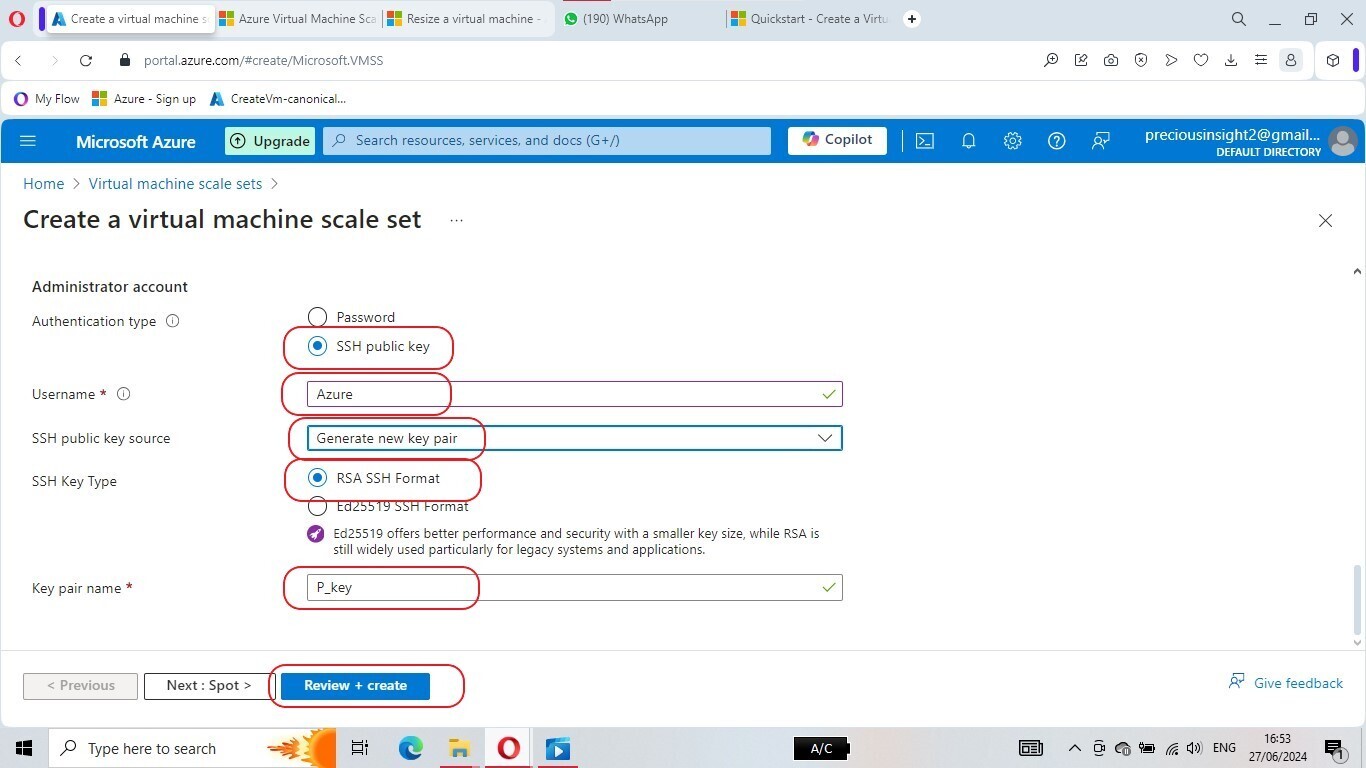Go to Virtual machine scale sets breadcrumb
The height and width of the screenshot is (768, 1366).
click(x=175, y=184)
